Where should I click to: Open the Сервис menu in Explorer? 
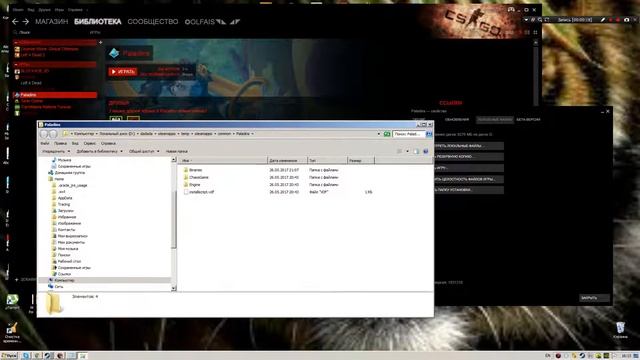(89, 144)
